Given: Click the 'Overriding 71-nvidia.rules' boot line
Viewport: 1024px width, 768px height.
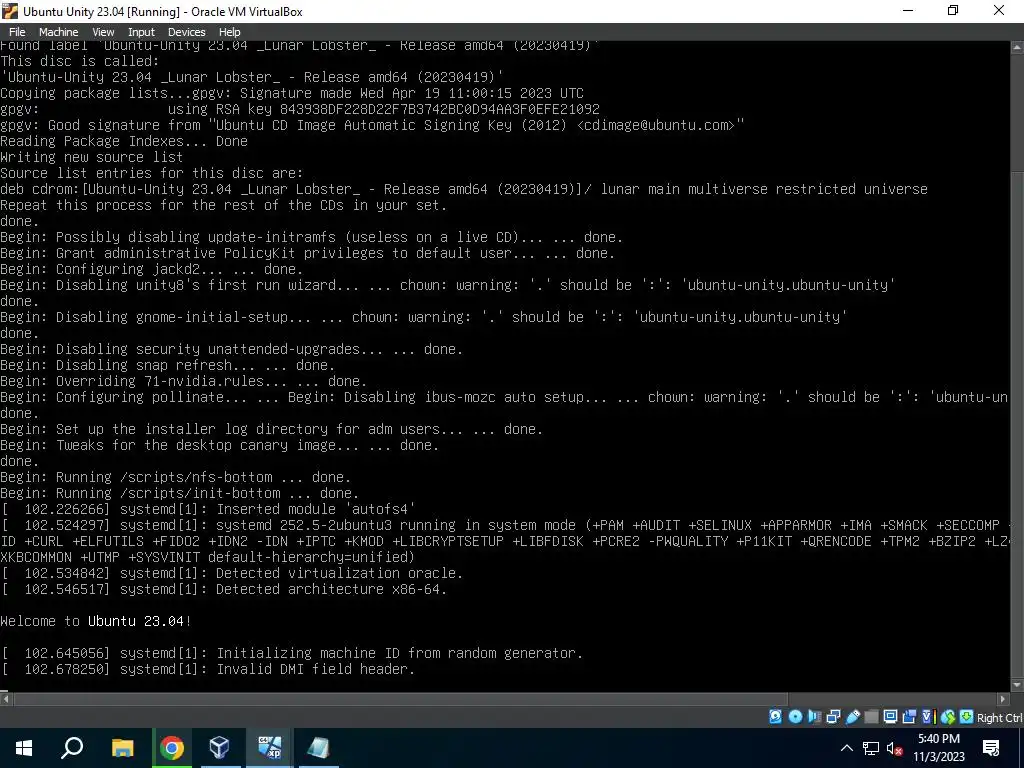Looking at the screenshot, I should (x=184, y=381).
